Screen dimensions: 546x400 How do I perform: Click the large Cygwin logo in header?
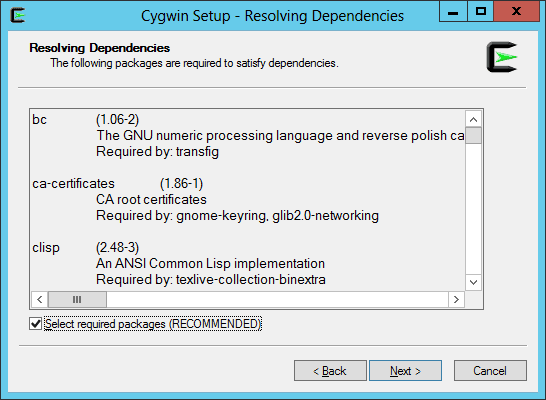point(502,57)
